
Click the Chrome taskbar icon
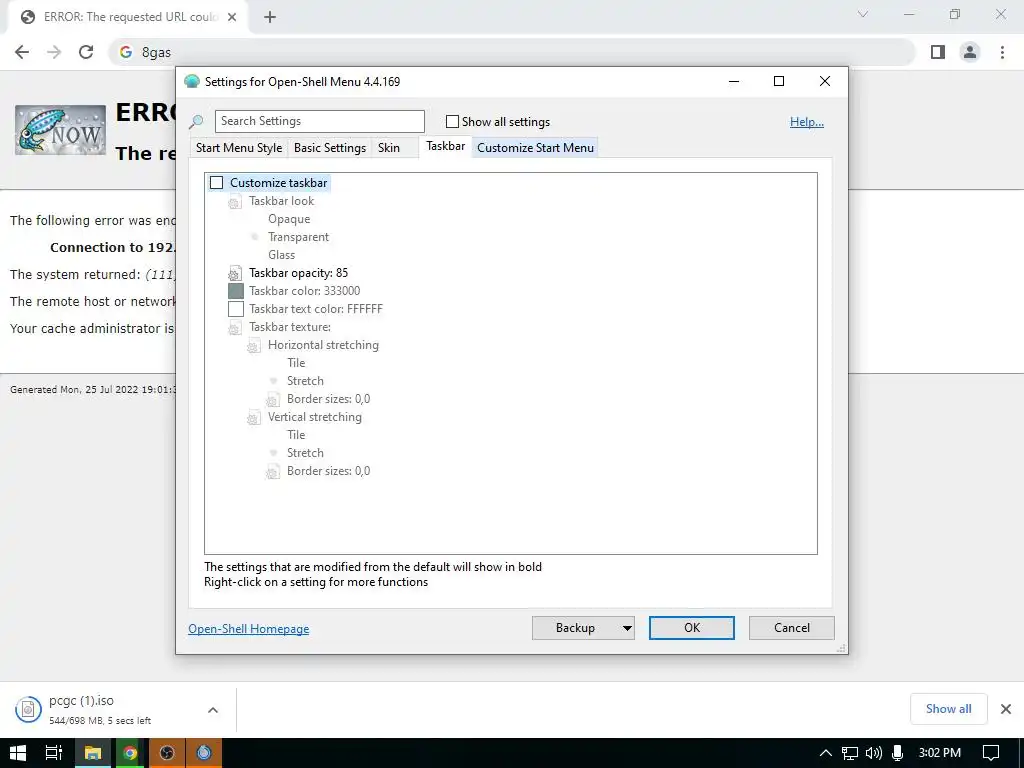[x=130, y=753]
